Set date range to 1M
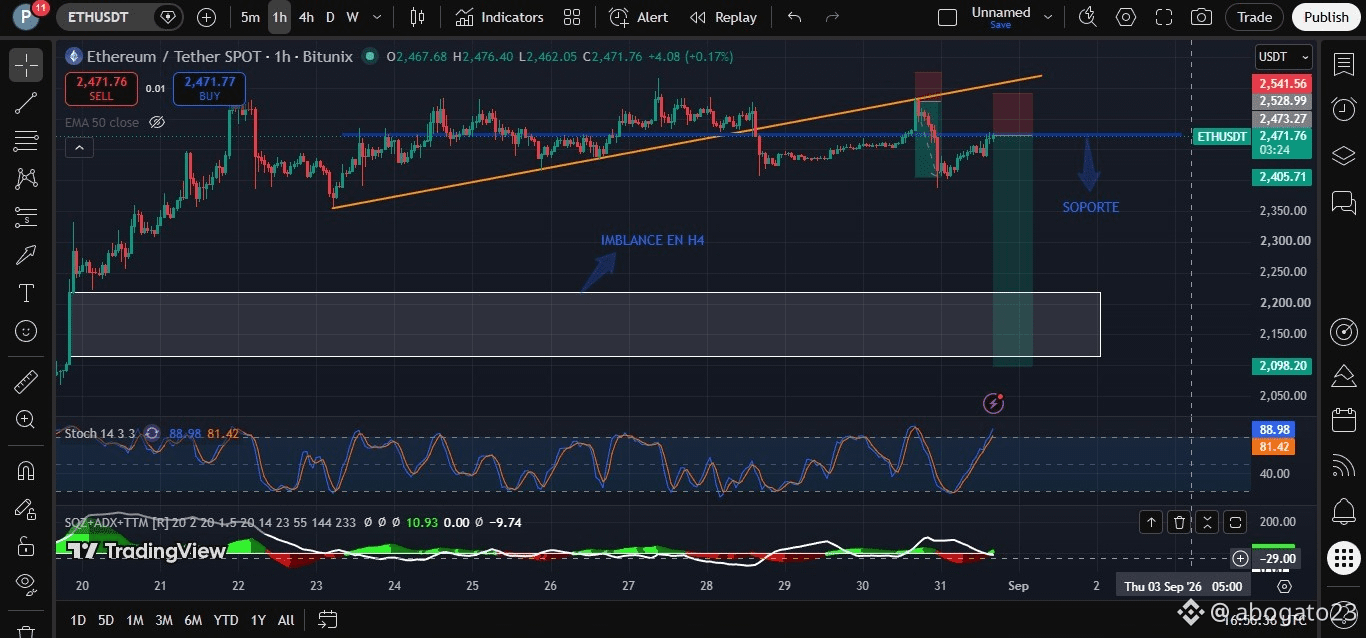Image resolution: width=1366 pixels, height=638 pixels. coord(134,620)
